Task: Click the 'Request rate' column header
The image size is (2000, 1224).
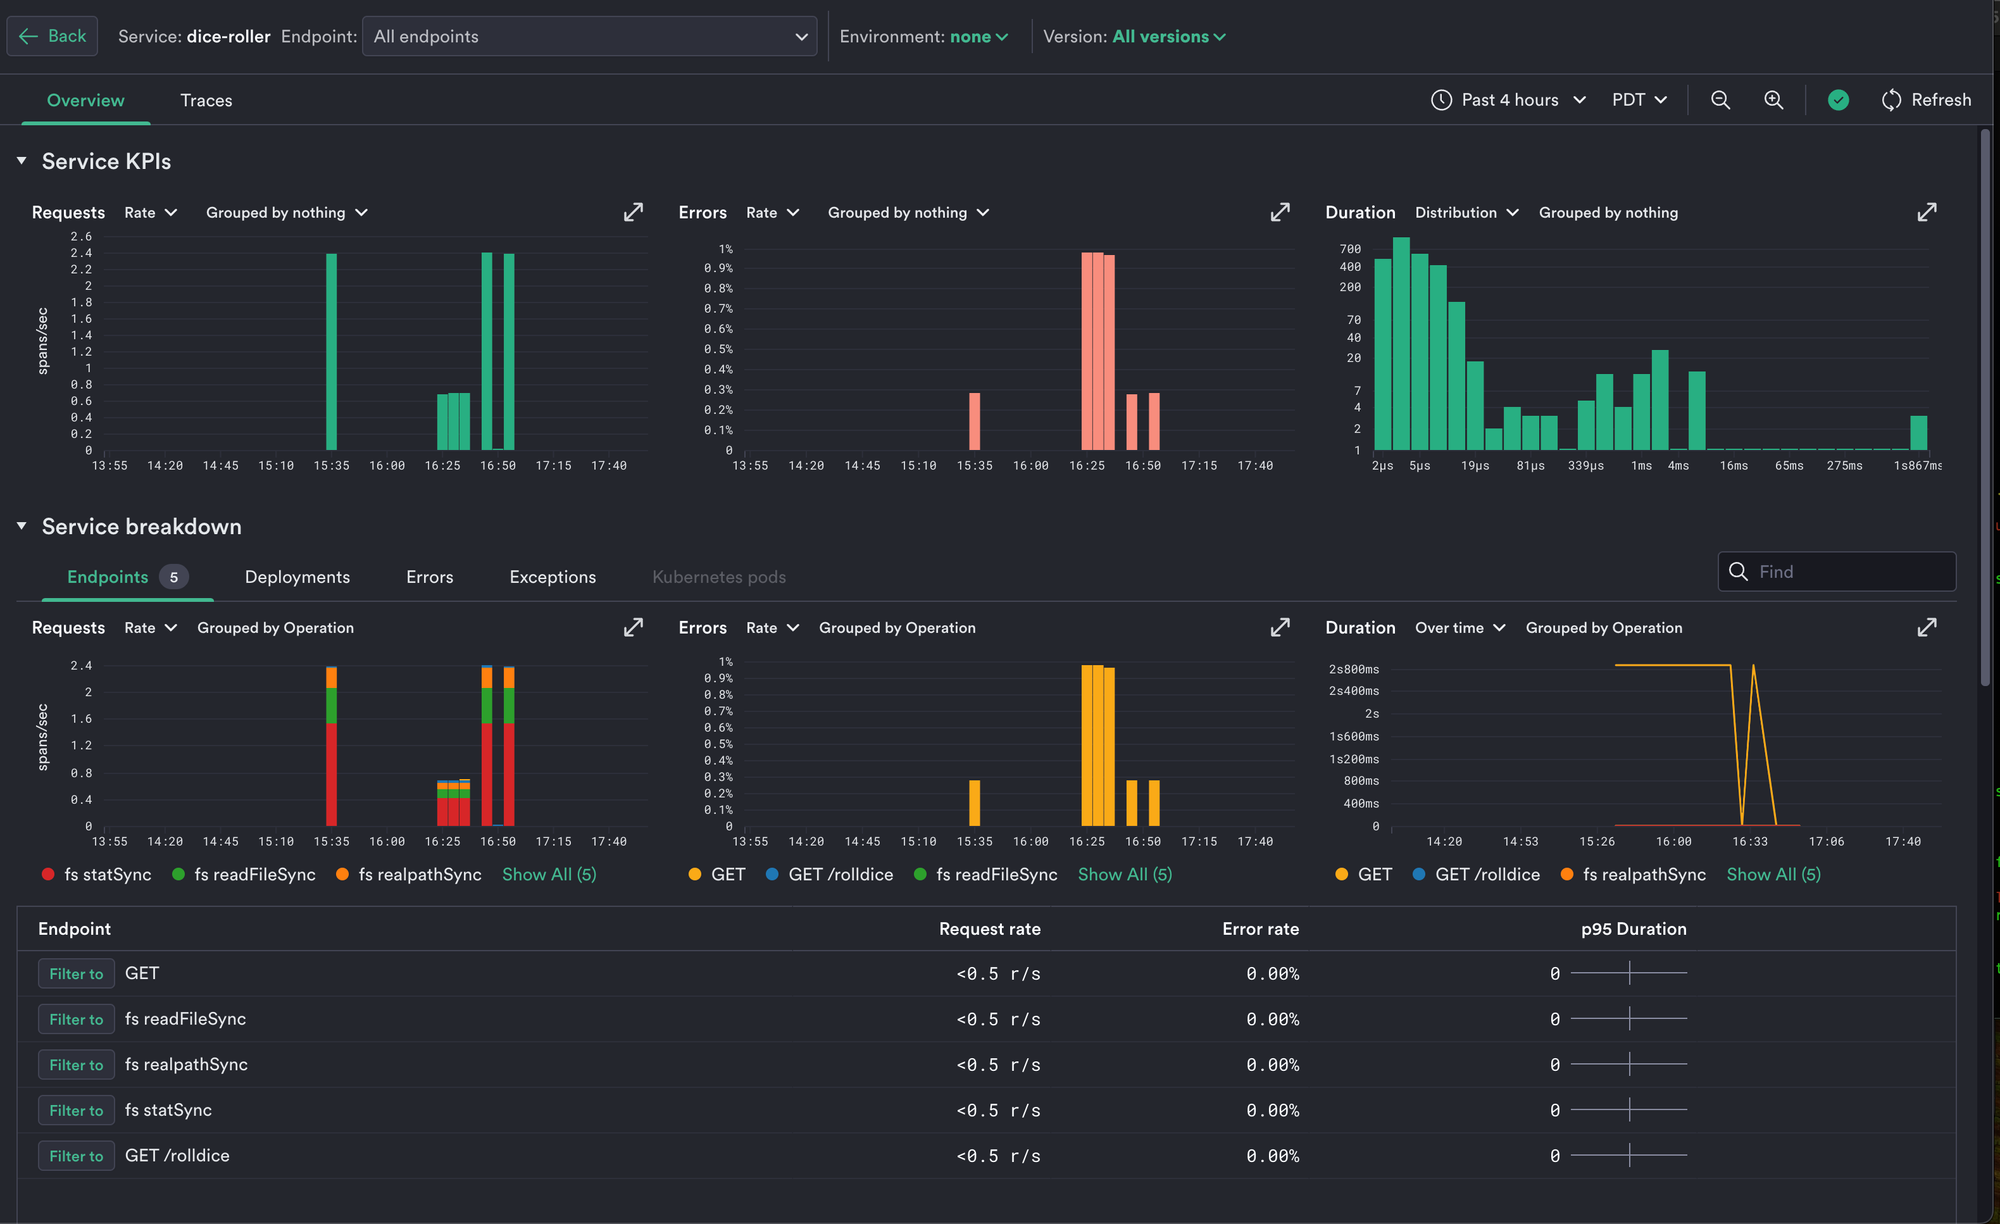Action: [x=990, y=929]
